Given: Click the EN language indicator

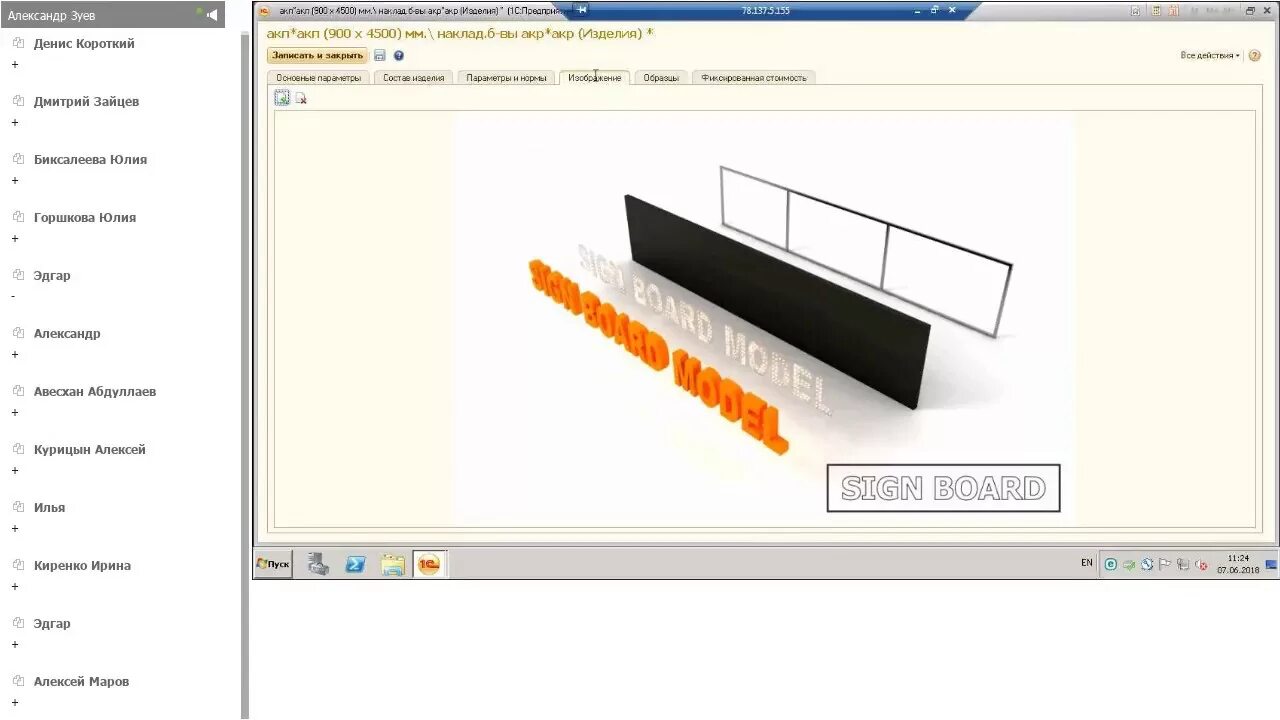Looking at the screenshot, I should click(1087, 564).
